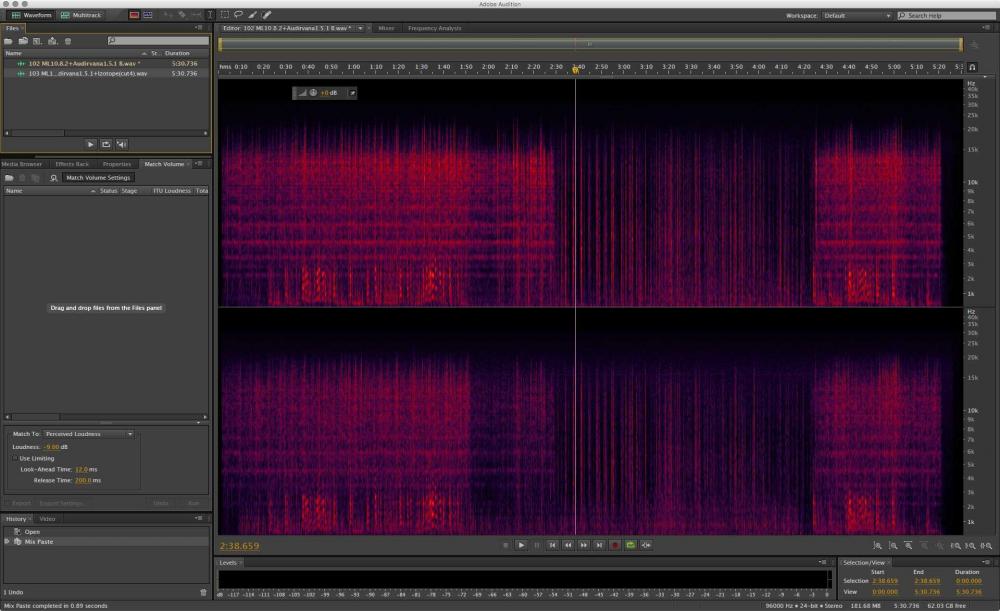Click Insert into Multitrack icon in Files panel
Screen dimensions: 1000x611
(52, 41)
